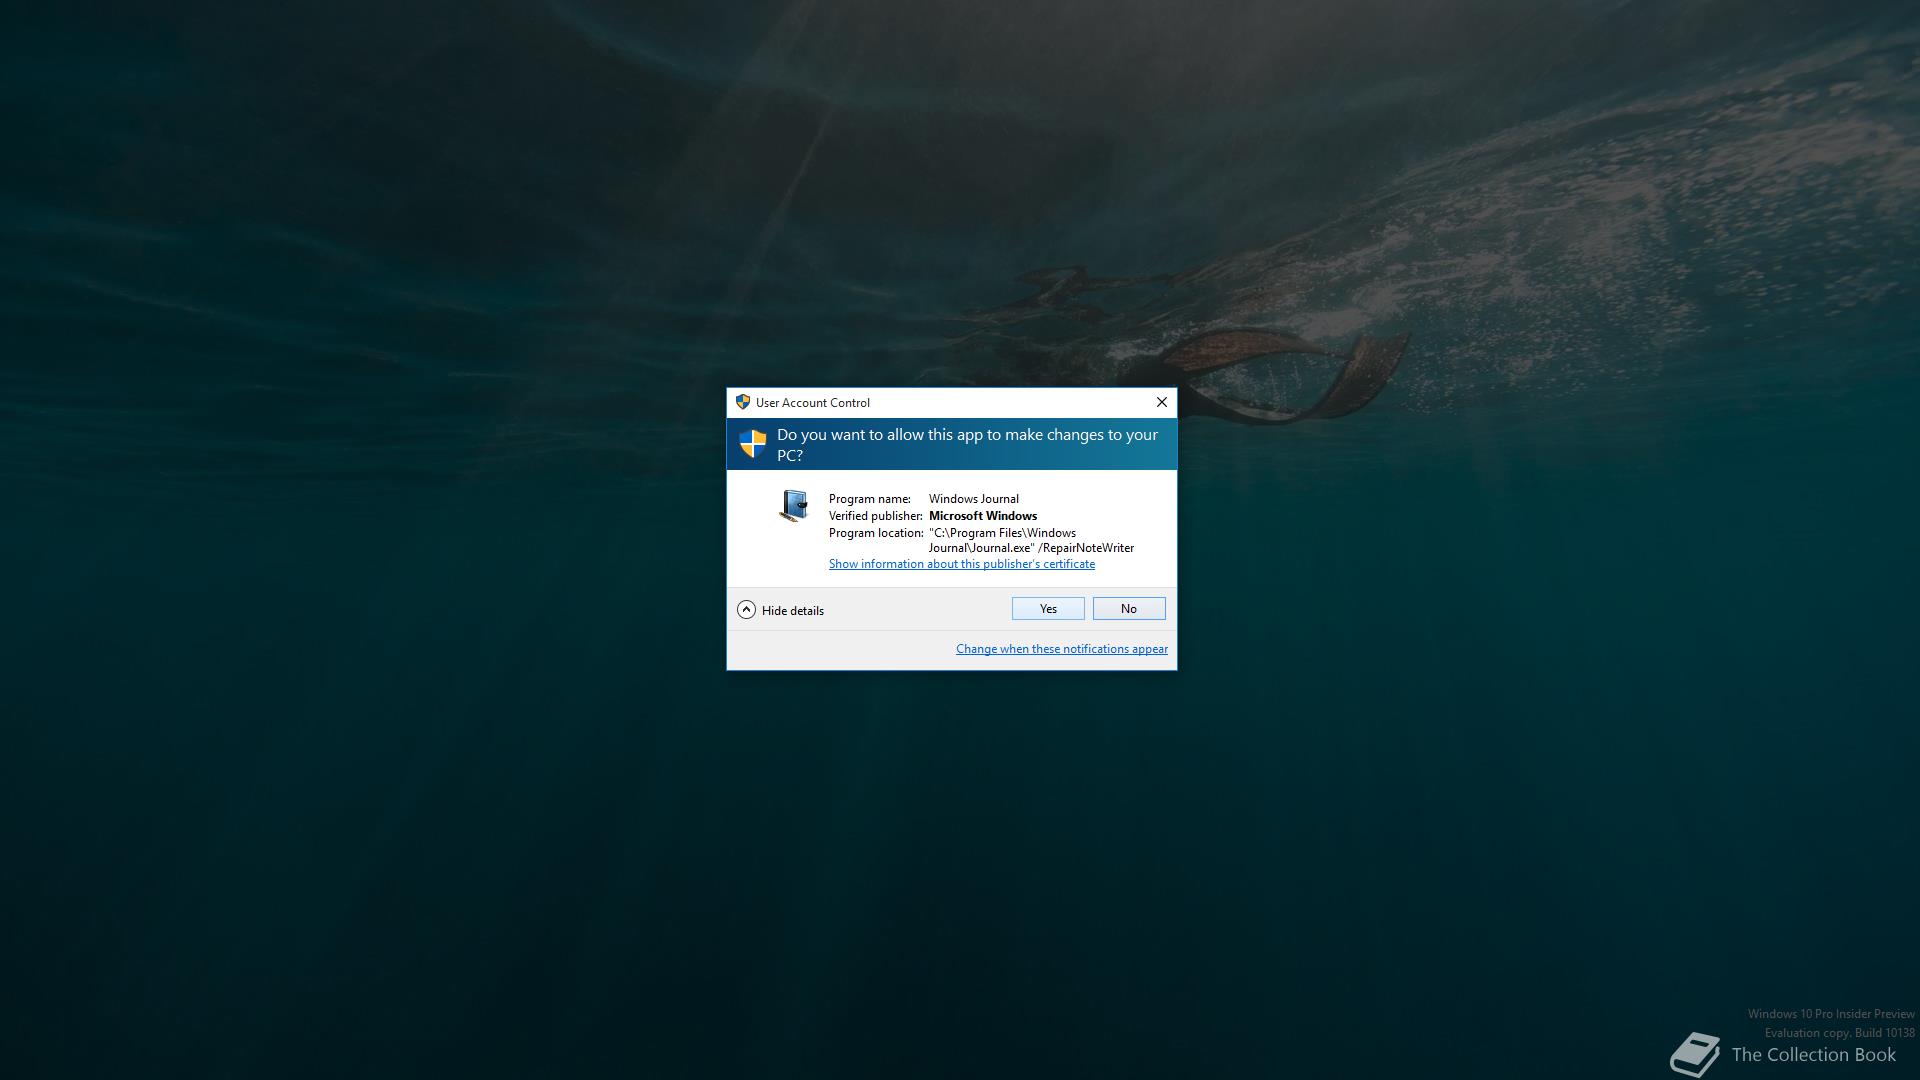Screen dimensions: 1920x1080
Task: Close the User Account Control dialog
Action: pos(1162,402)
